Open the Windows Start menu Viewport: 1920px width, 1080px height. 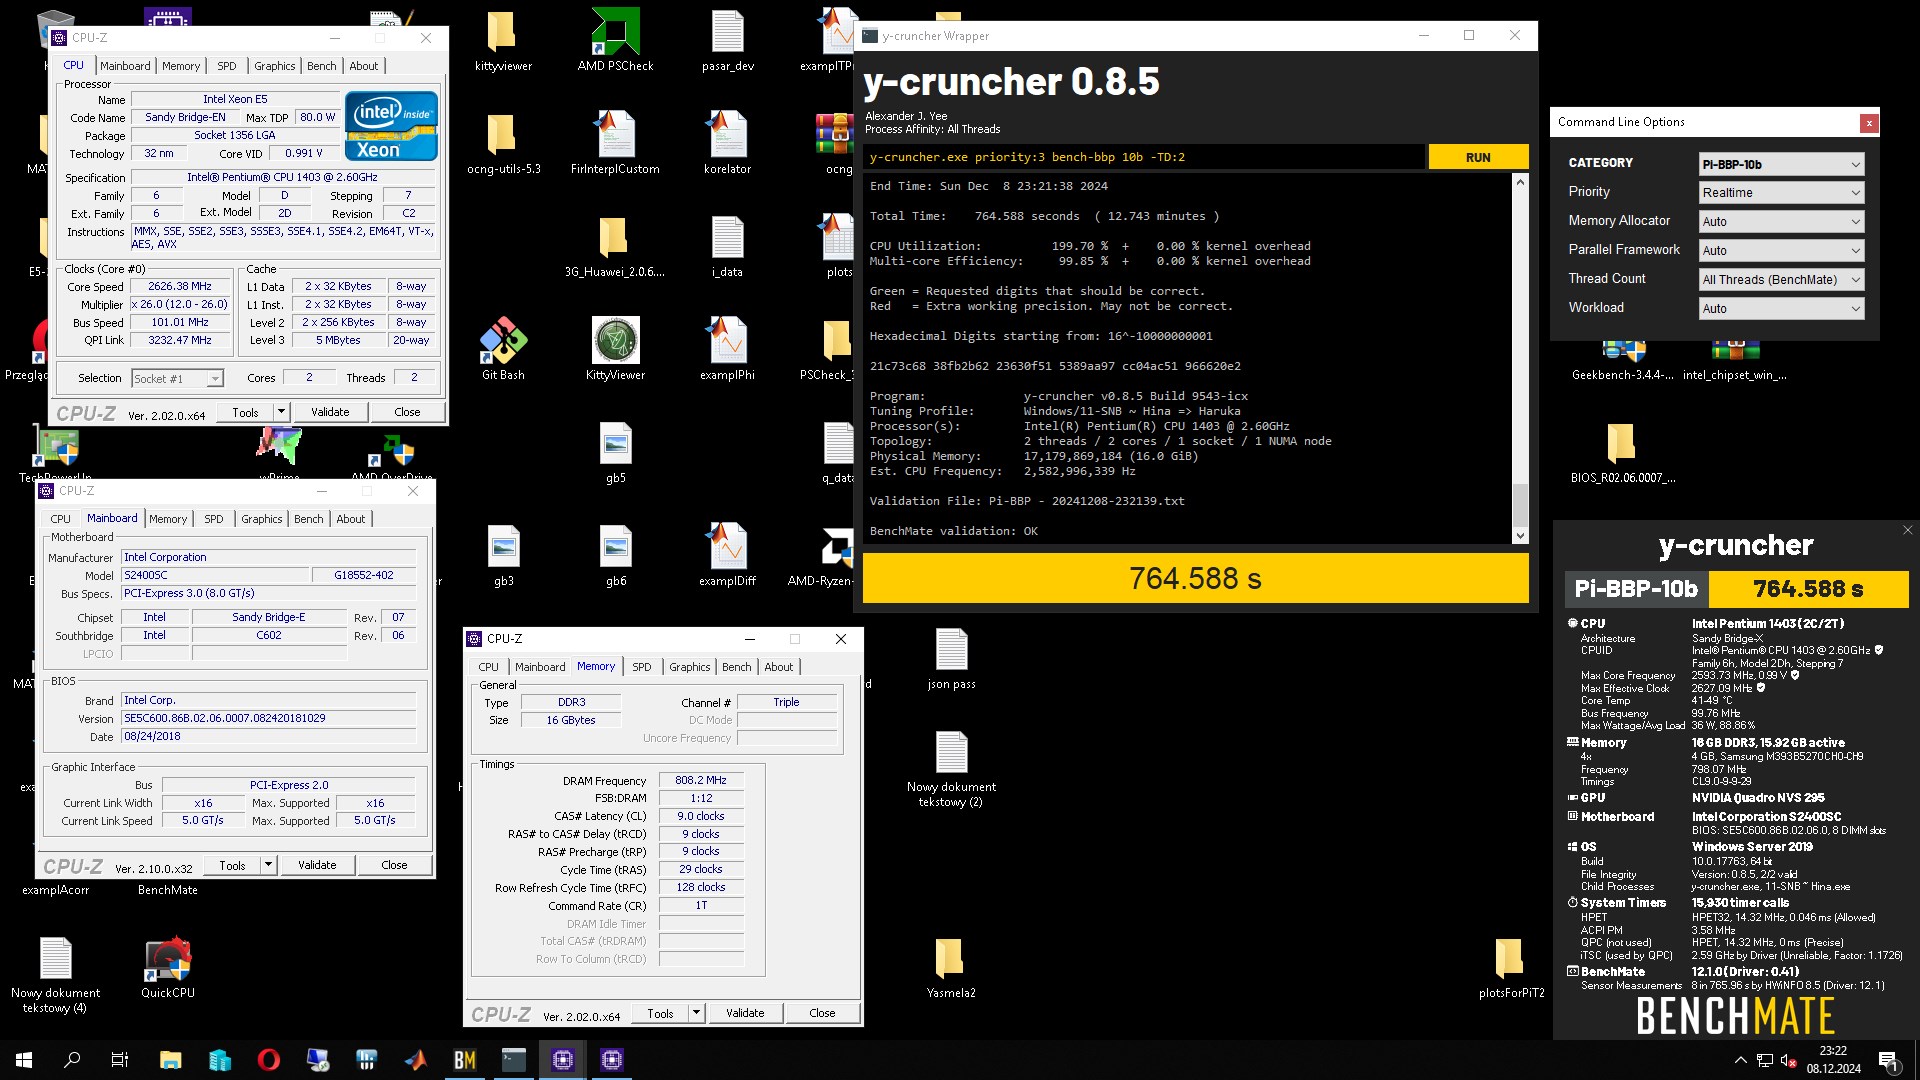pos(24,1060)
